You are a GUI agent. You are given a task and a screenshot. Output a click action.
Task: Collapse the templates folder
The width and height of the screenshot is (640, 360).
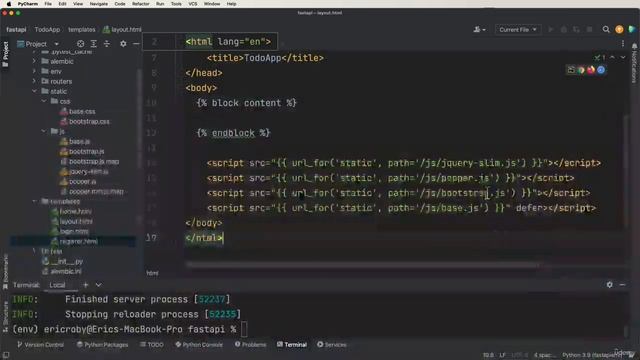click(34, 201)
